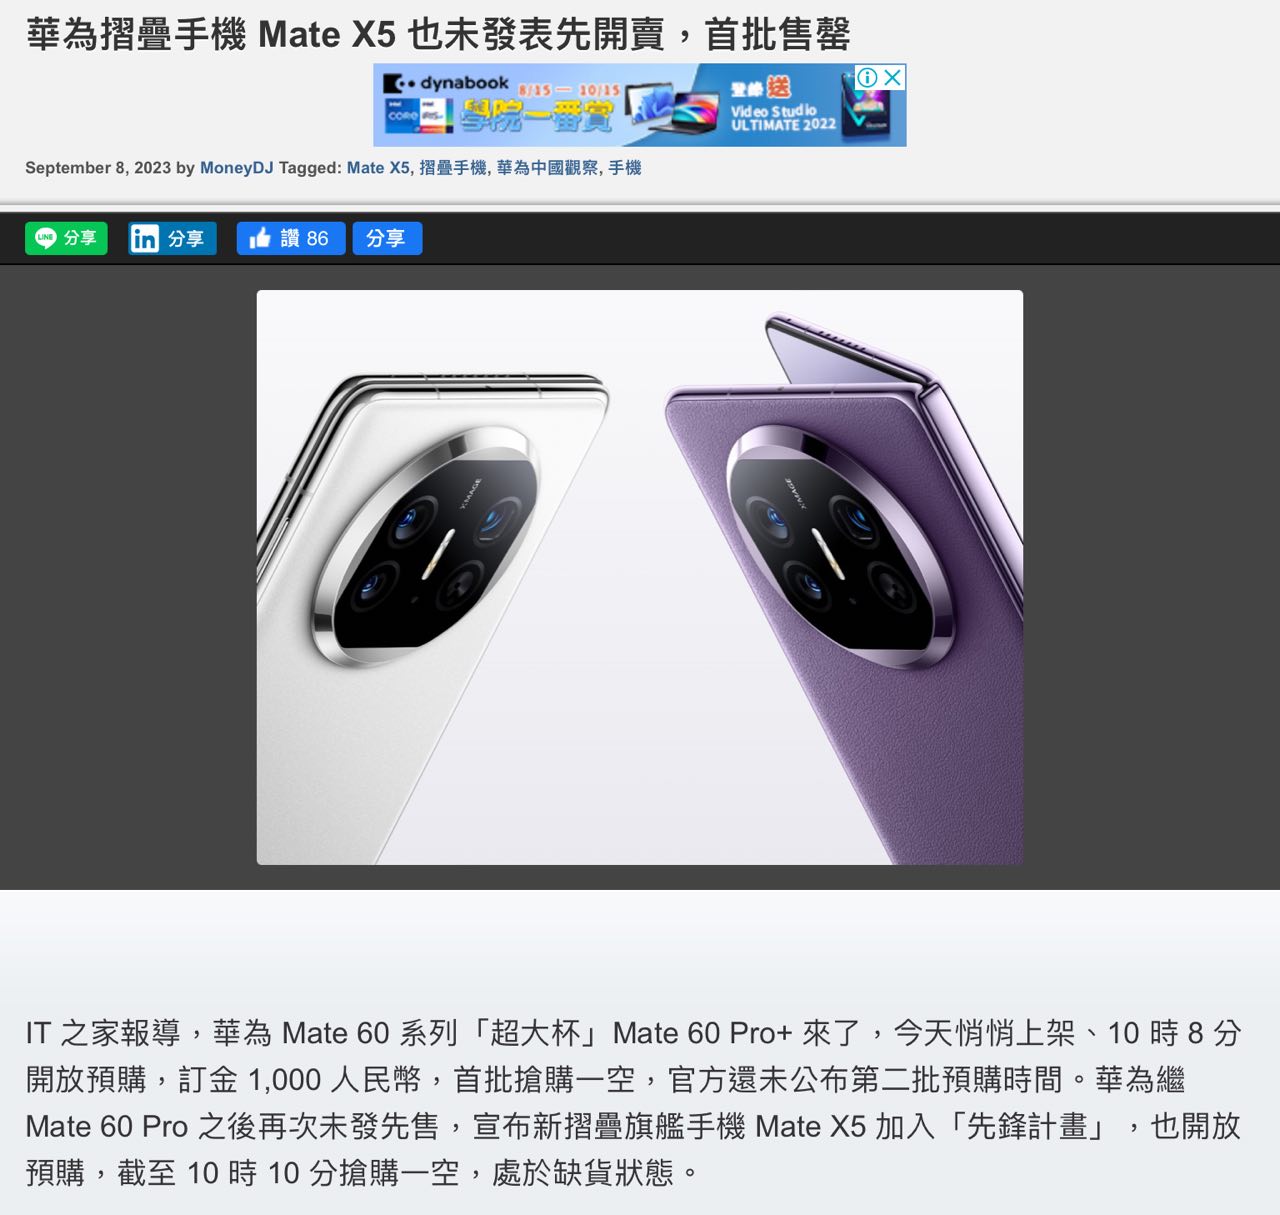1280x1215 pixels.
Task: Like the article with the Facebook thumbs-up
Action: (x=290, y=238)
